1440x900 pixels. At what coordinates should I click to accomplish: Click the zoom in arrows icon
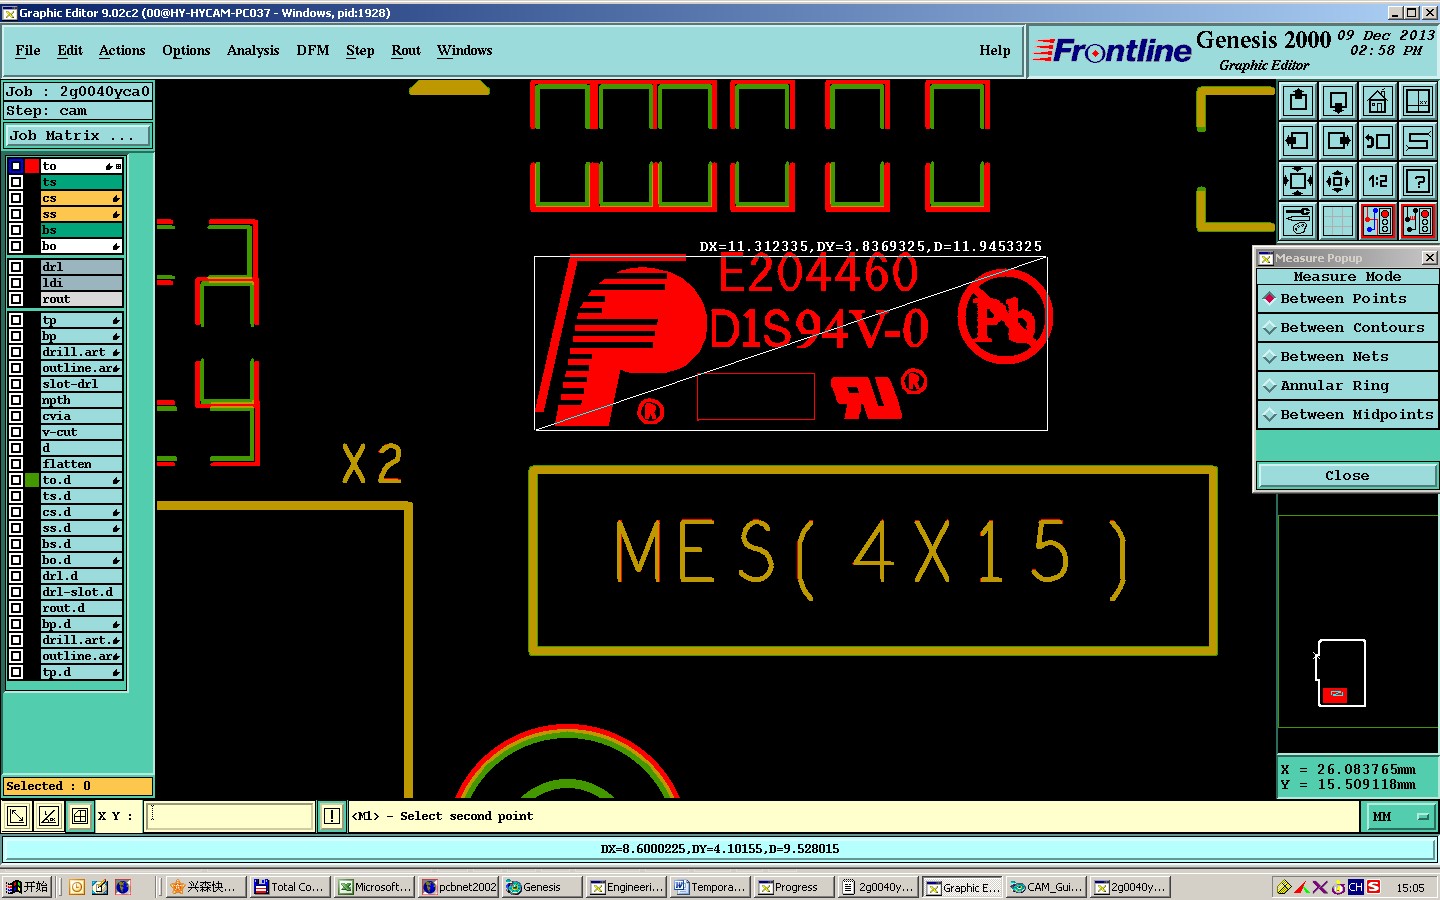click(1298, 181)
